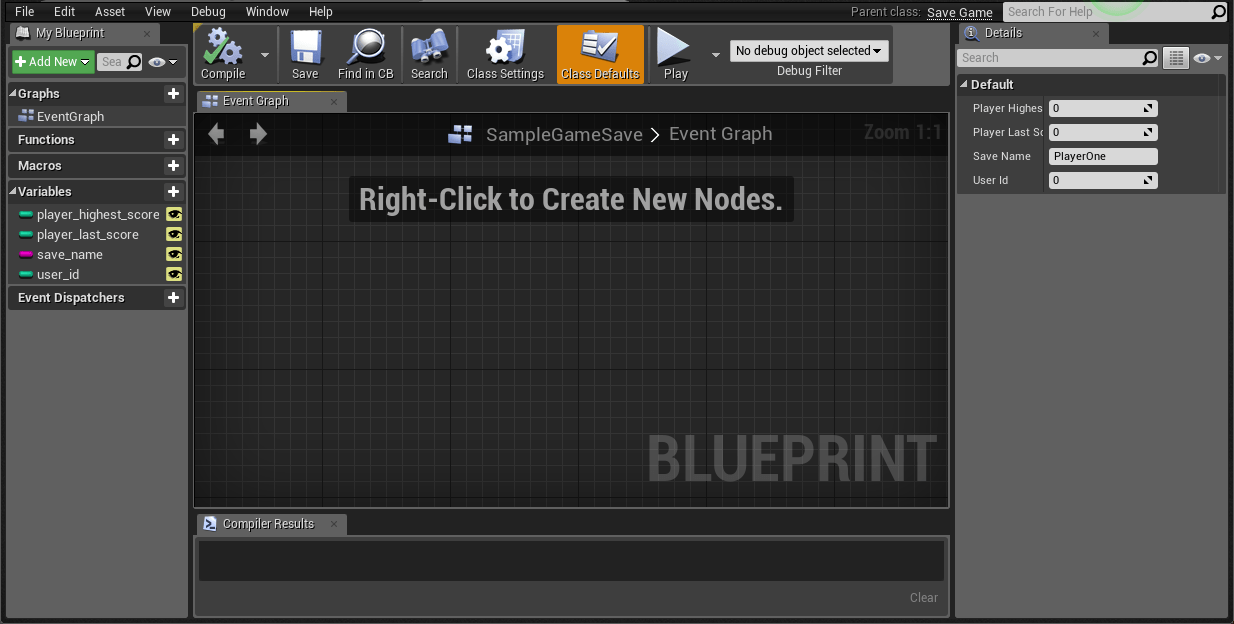Open Class Settings
The width and height of the screenshot is (1234, 624).
click(x=503, y=54)
